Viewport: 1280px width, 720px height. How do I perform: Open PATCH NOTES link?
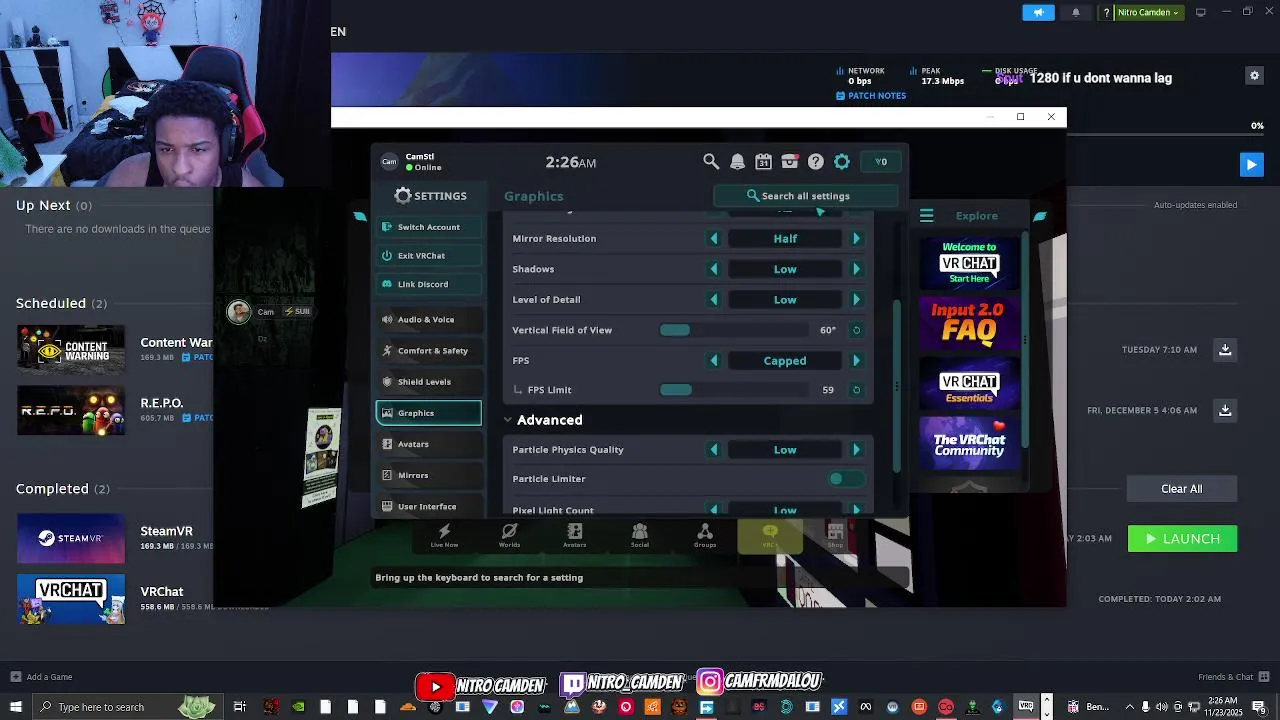(x=870, y=96)
